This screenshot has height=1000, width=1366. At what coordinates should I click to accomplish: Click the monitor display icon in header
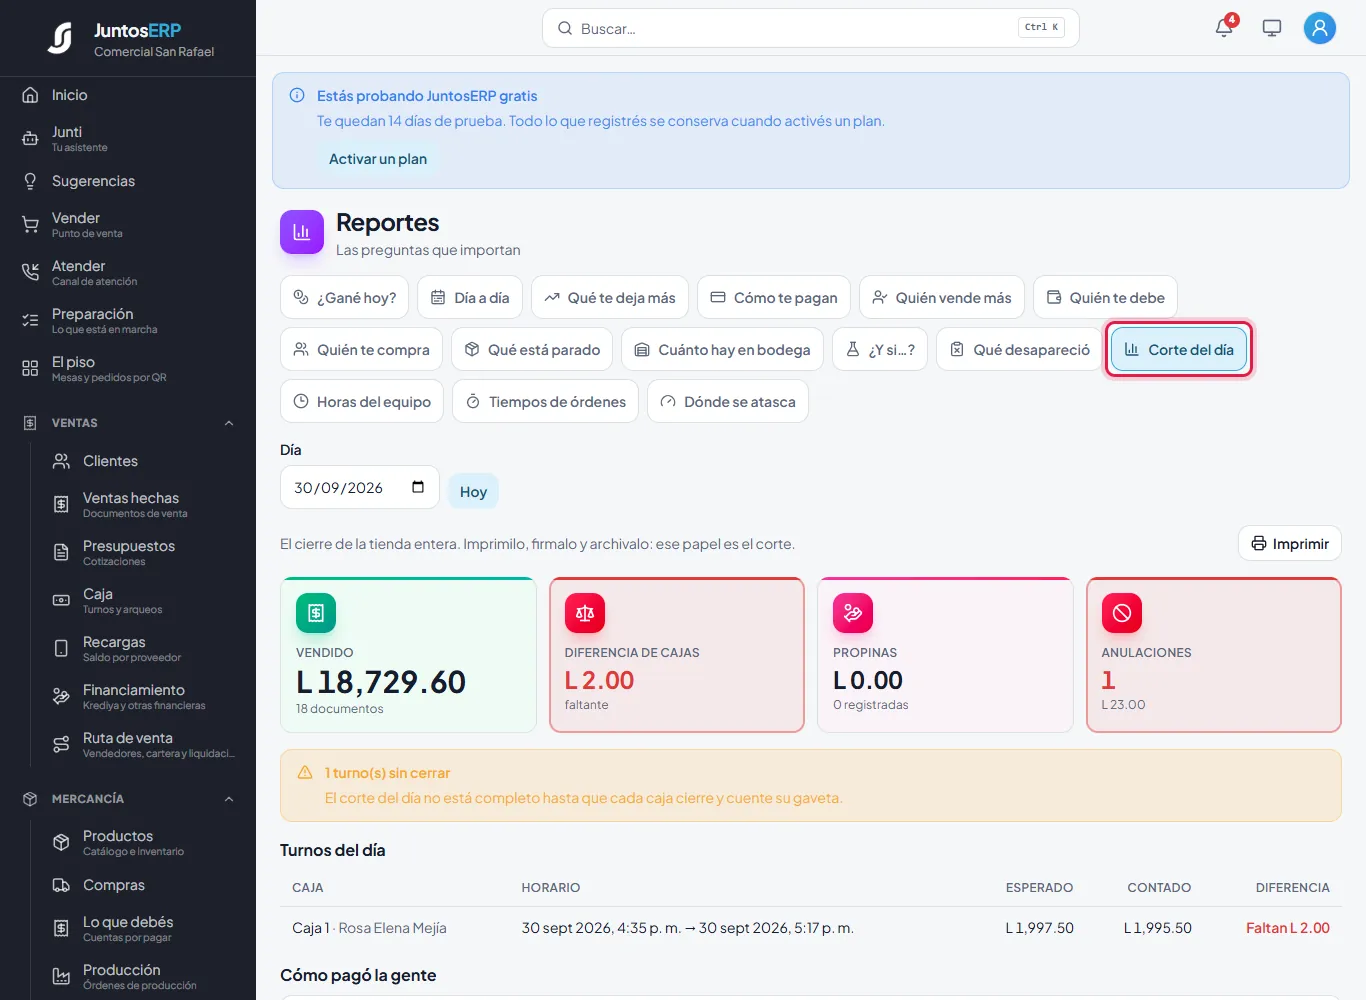[1272, 28]
